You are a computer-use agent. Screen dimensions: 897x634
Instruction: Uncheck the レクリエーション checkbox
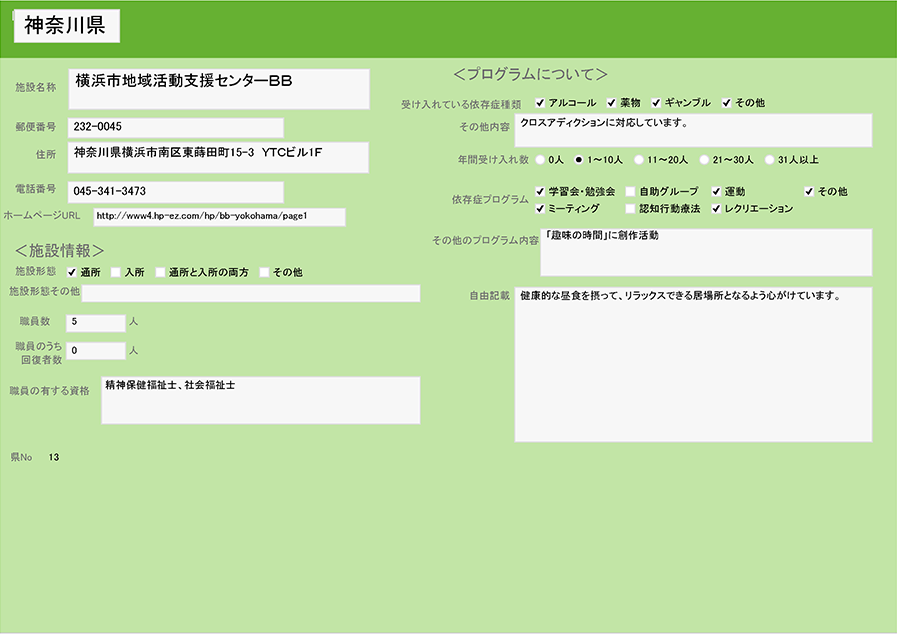pos(716,209)
